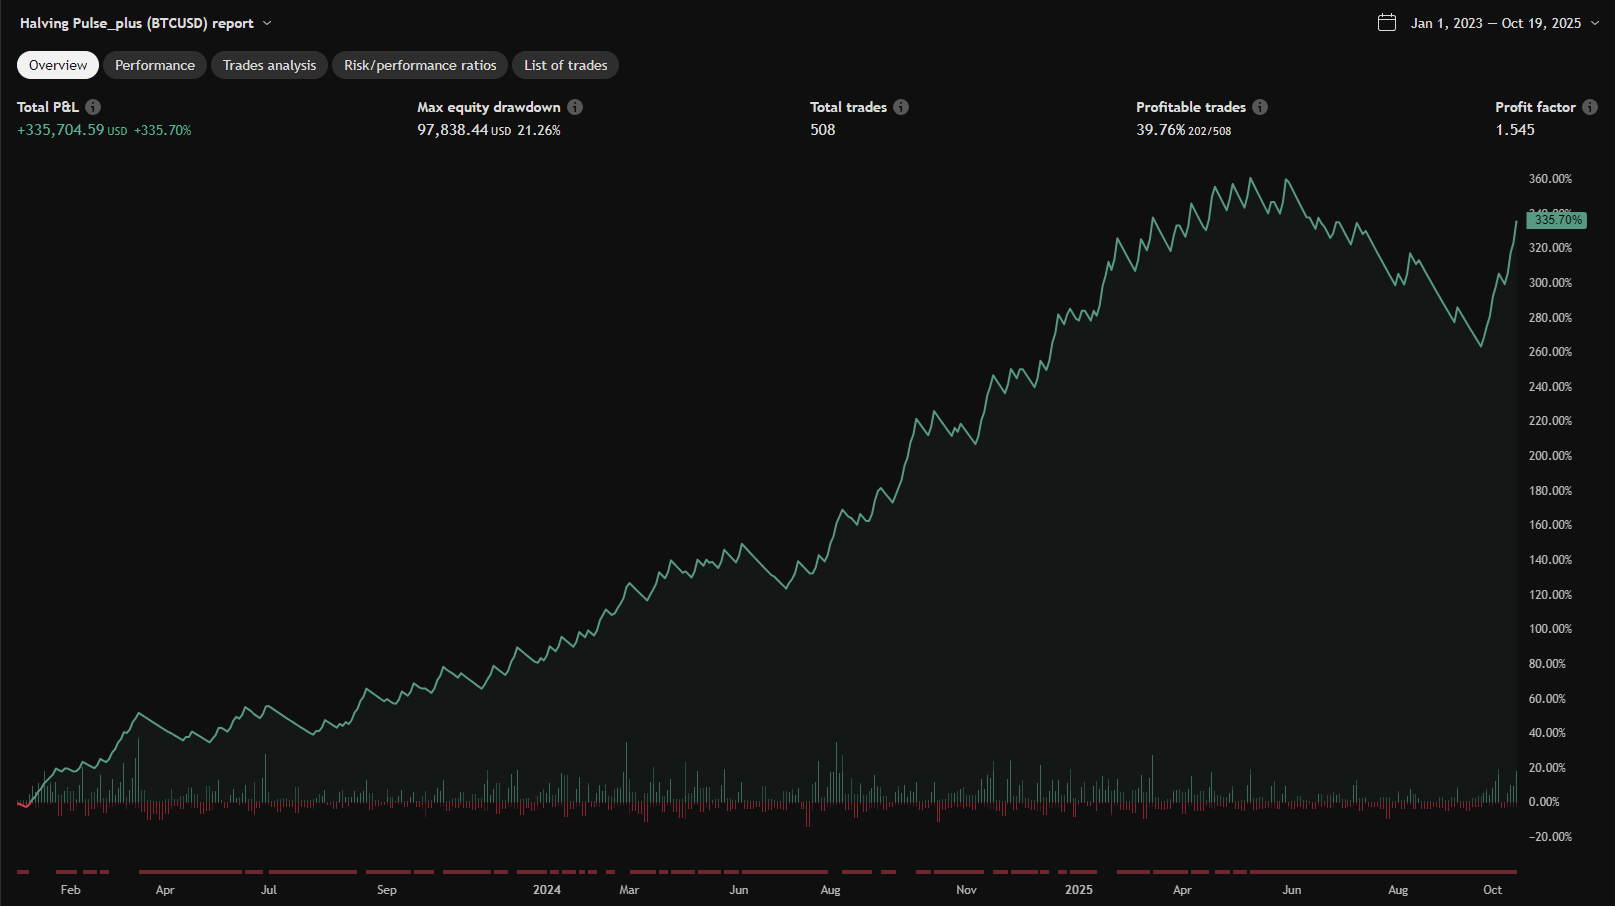Click info icon next to Total trades

click(901, 107)
